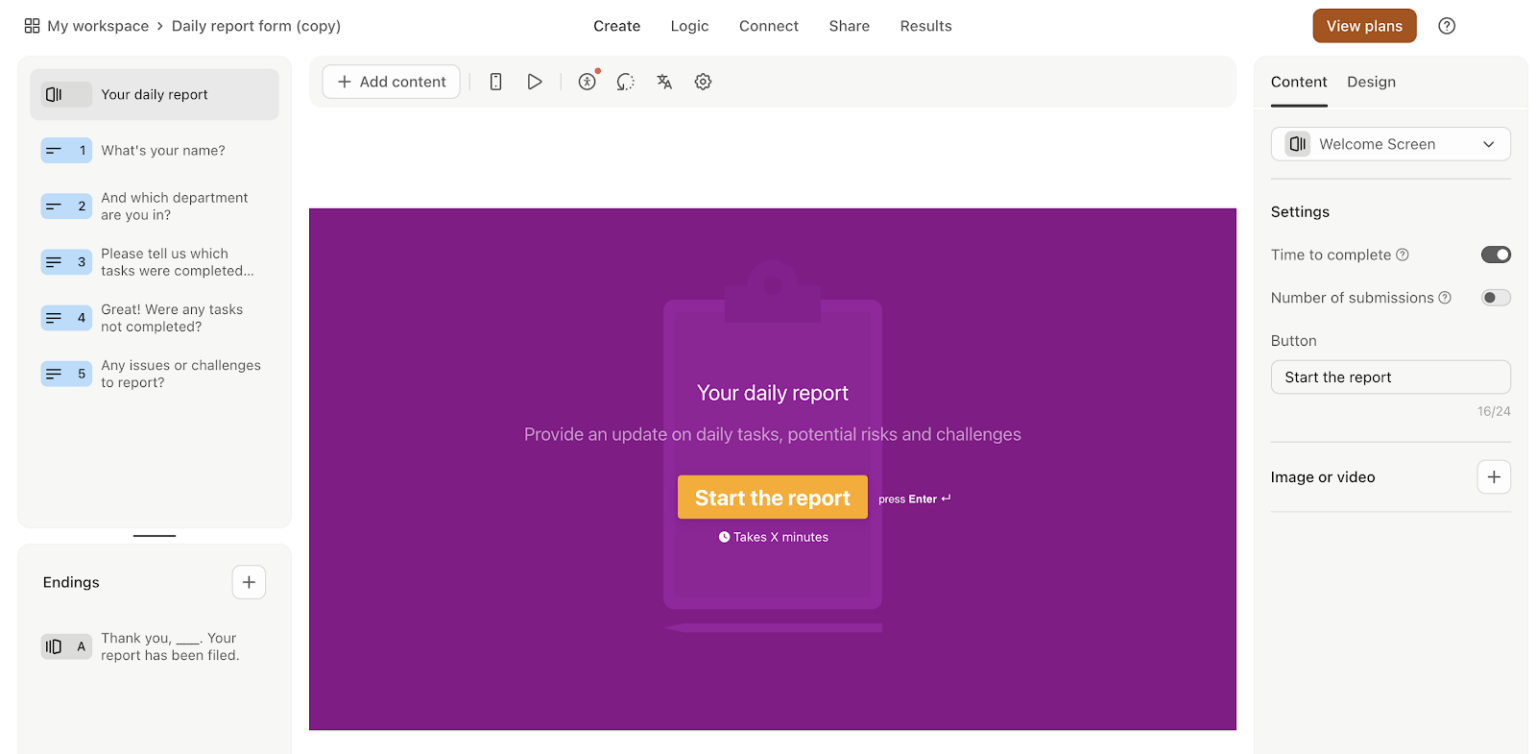Open the mobile device preview icon
Viewport: 1536px width, 754px height.
point(495,81)
